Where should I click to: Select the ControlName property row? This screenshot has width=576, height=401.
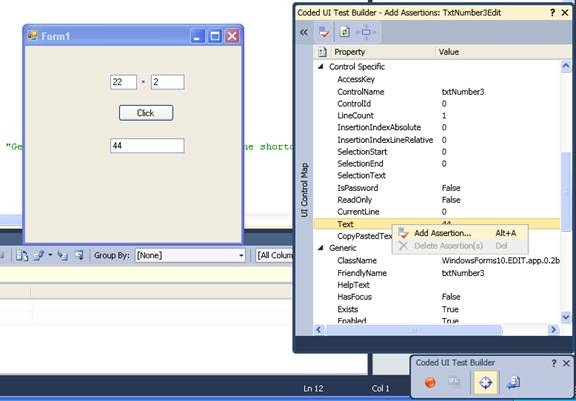437,92
